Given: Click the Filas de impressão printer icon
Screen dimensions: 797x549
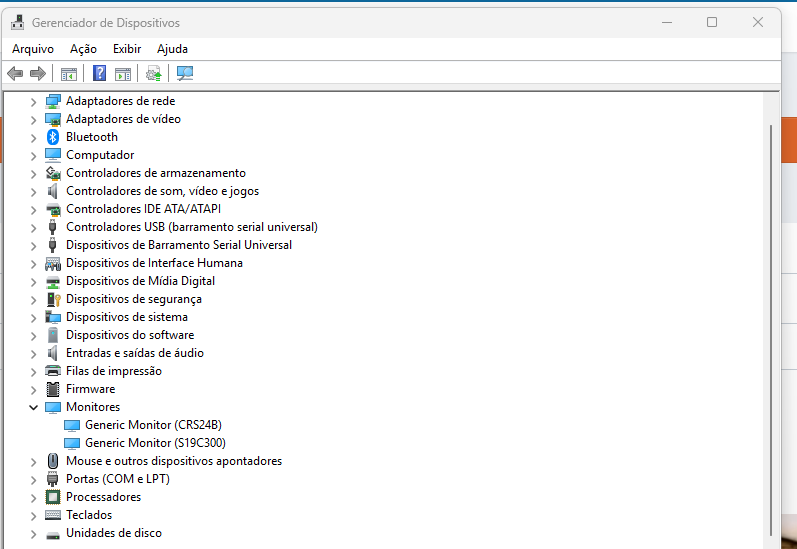Looking at the screenshot, I should 53,371.
